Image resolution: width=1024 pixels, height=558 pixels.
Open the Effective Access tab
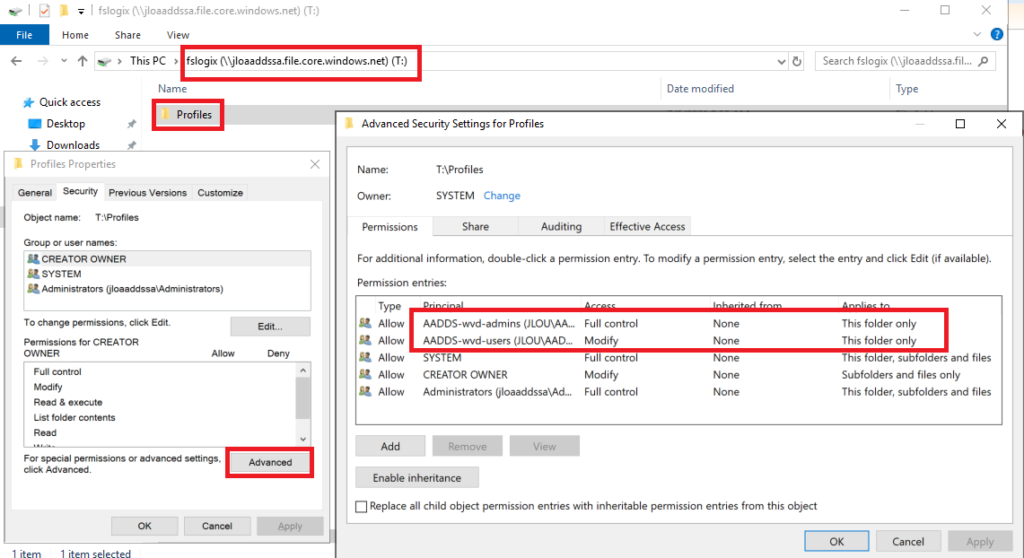(647, 226)
